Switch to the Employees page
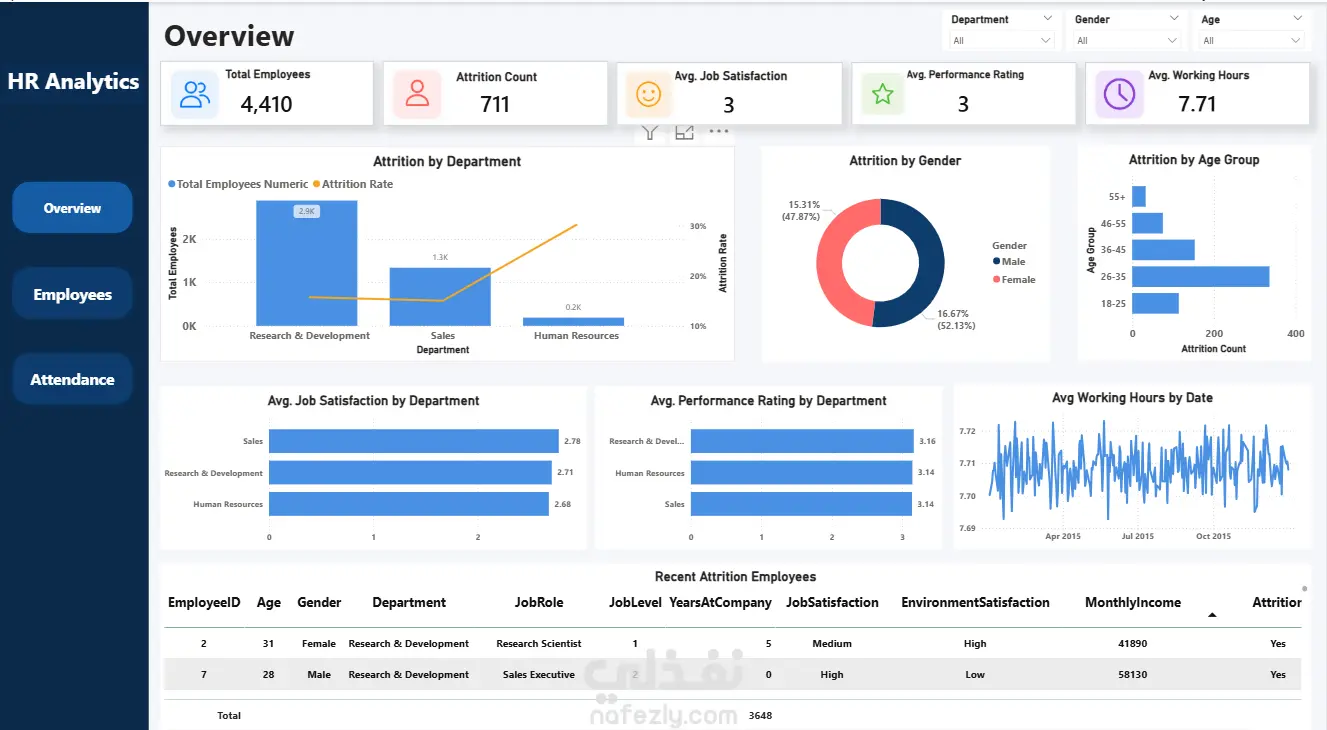The width and height of the screenshot is (1327, 730). [72, 294]
